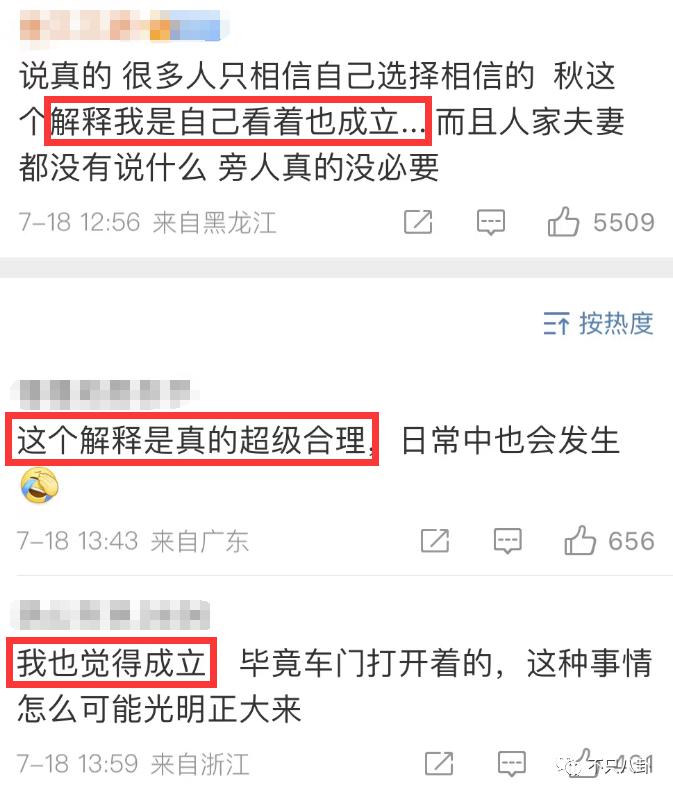This screenshot has height=795, width=673.
Task: Click the sort arrow icon beside 按热度
Action: pos(556,323)
